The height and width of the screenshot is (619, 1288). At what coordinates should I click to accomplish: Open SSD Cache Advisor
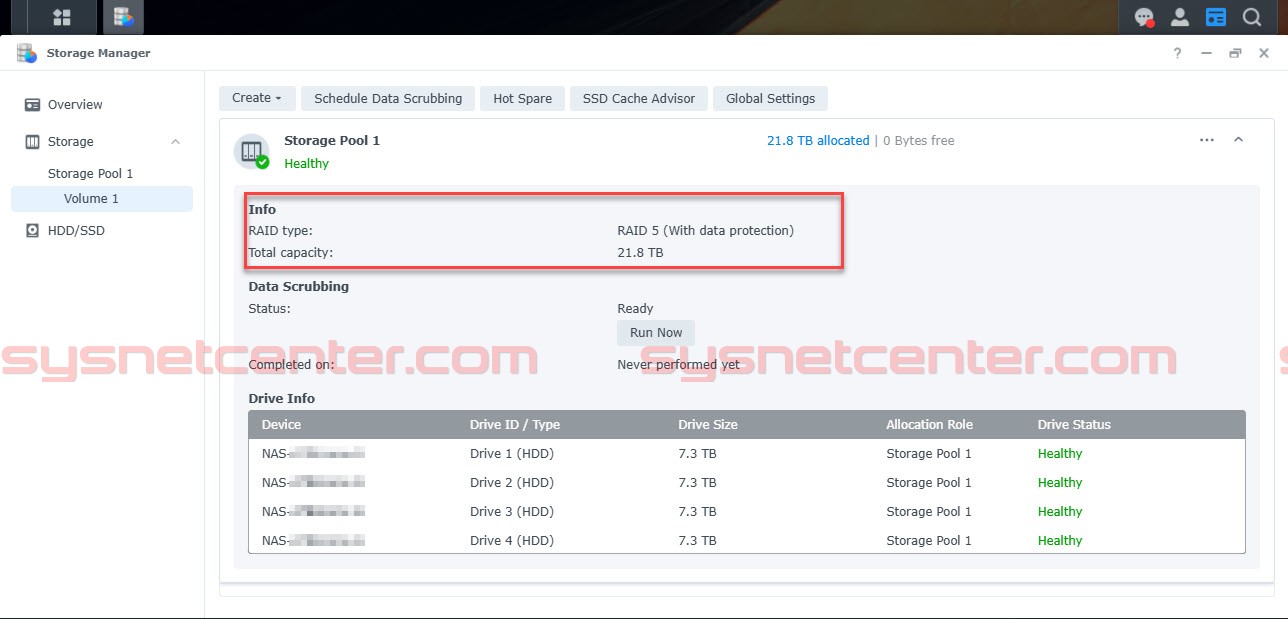tap(638, 98)
